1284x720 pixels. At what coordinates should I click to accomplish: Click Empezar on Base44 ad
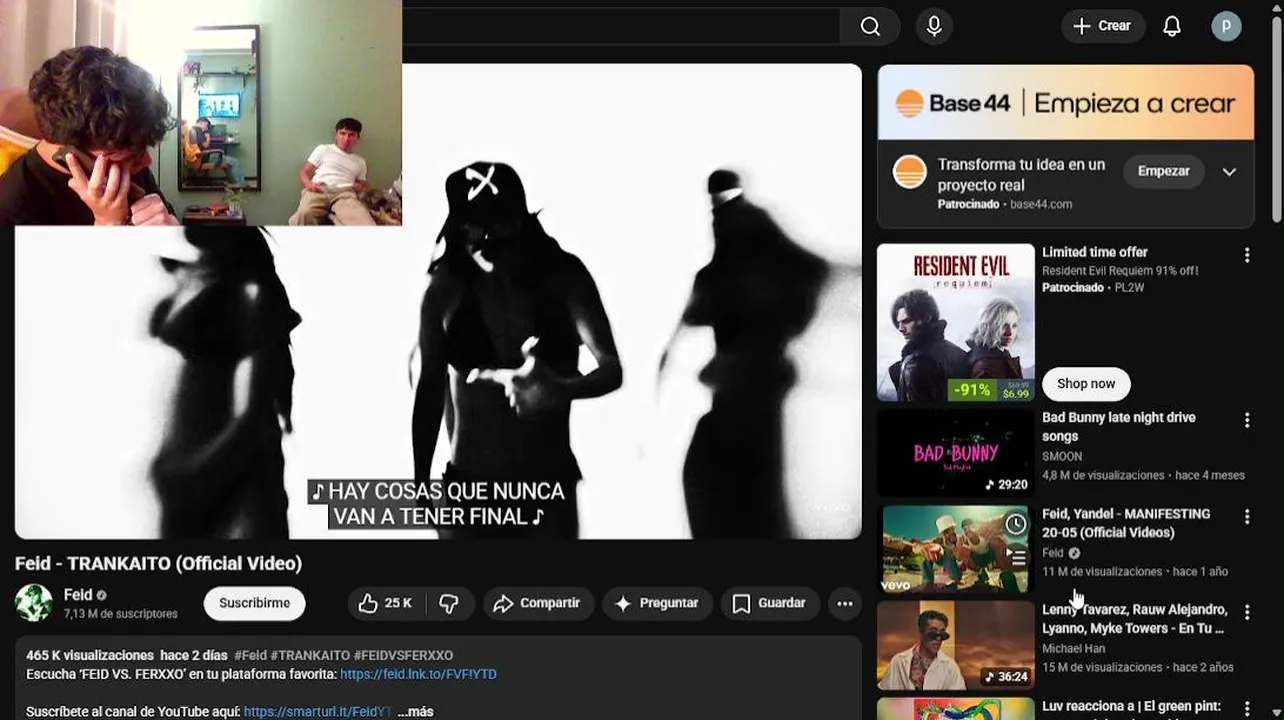point(1163,171)
